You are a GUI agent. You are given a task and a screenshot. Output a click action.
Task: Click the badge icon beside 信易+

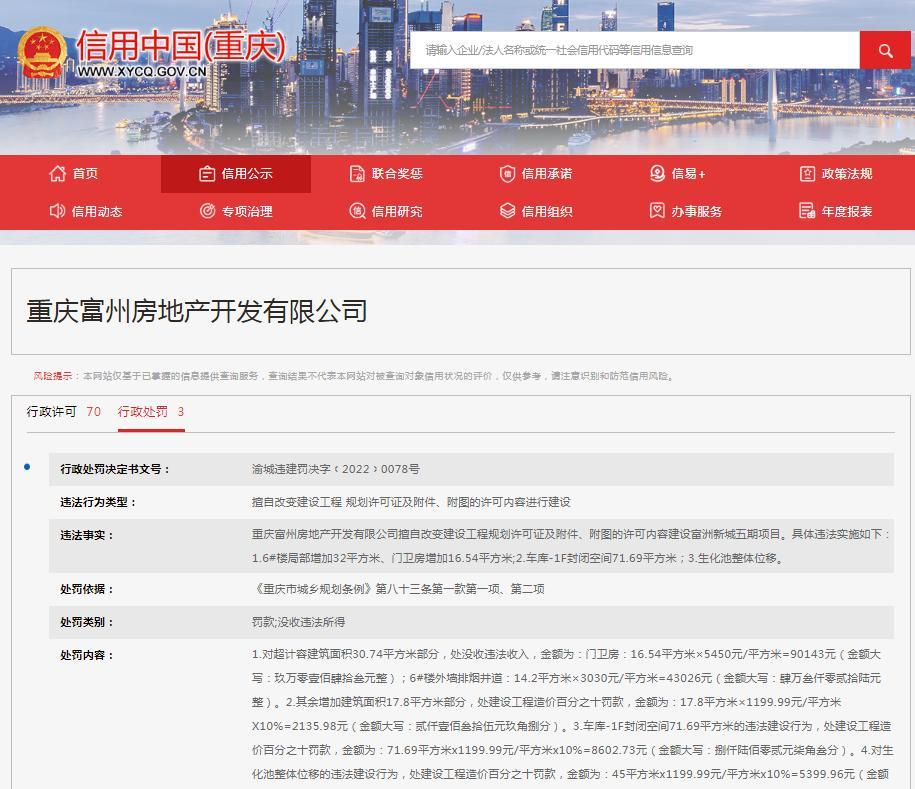tap(658, 174)
